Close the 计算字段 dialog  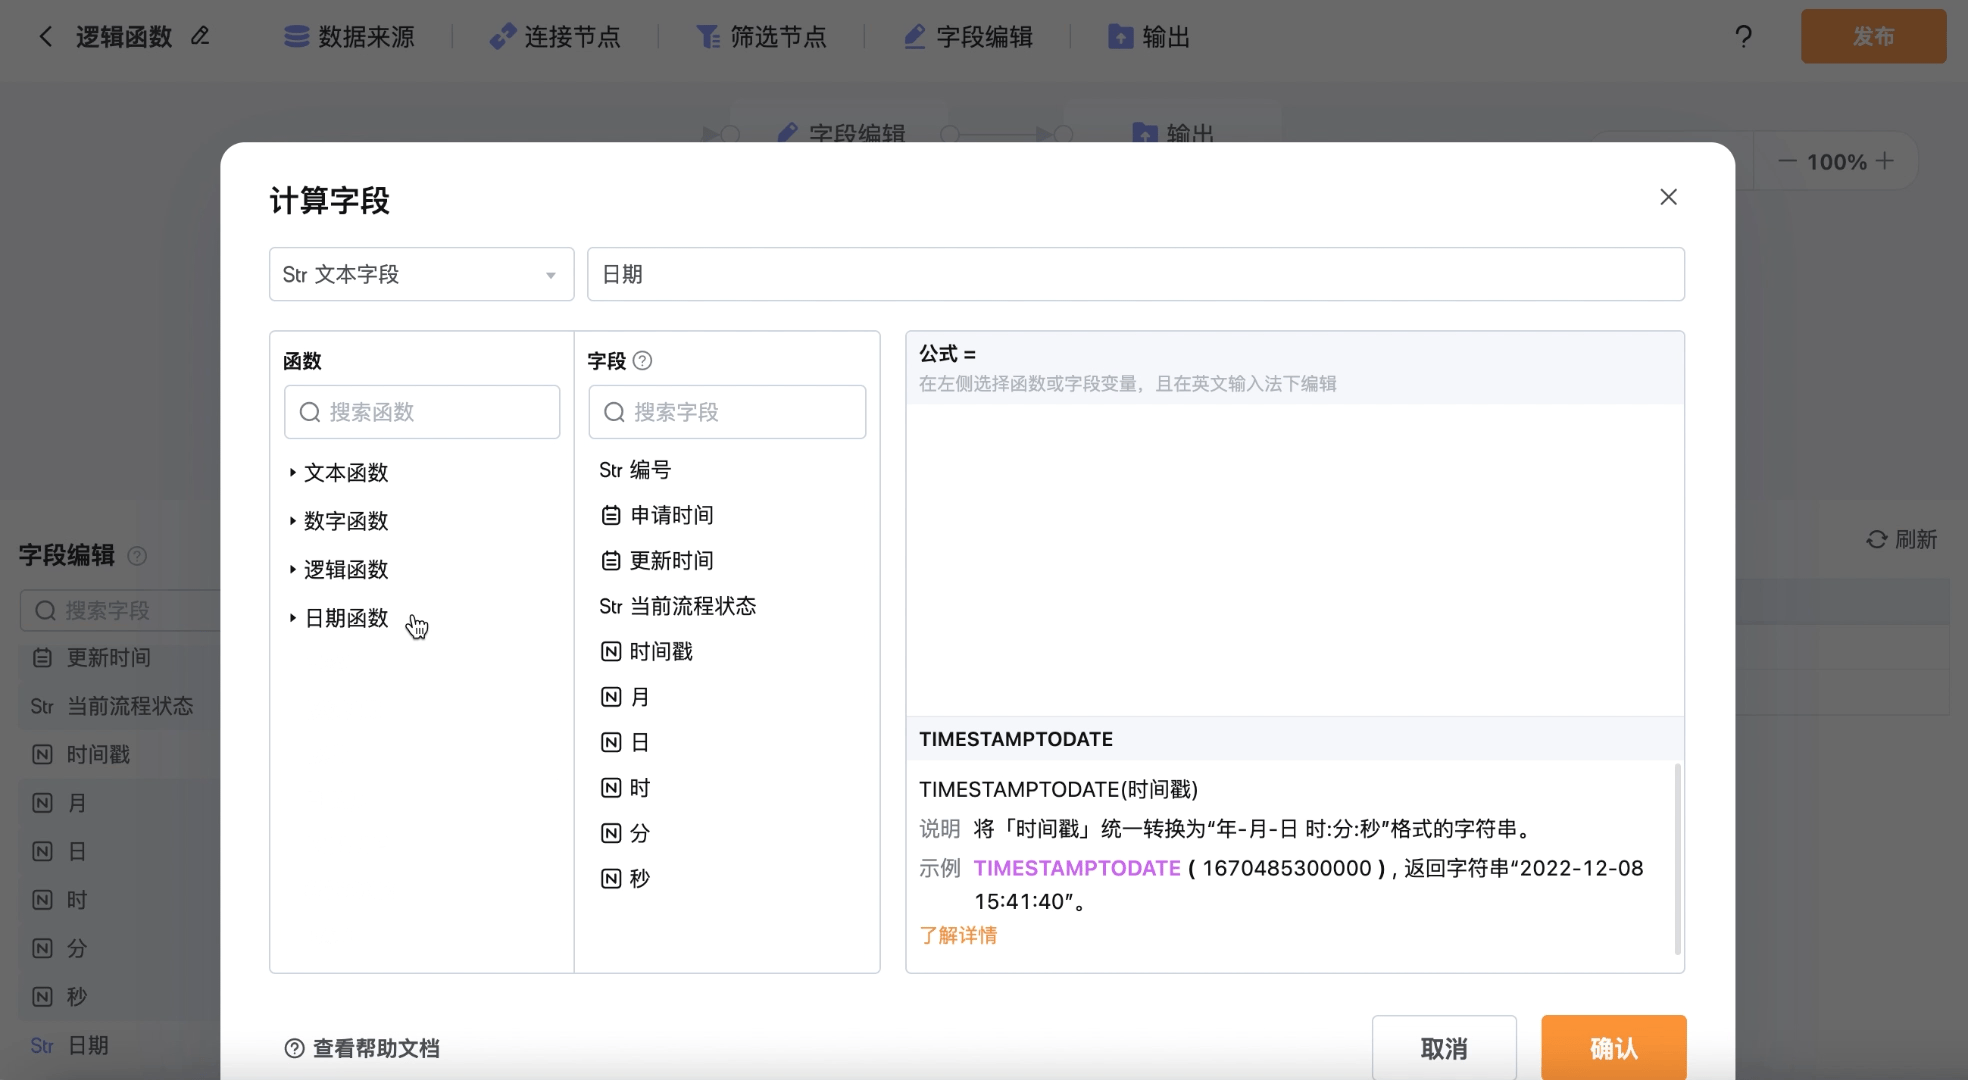pos(1668,197)
